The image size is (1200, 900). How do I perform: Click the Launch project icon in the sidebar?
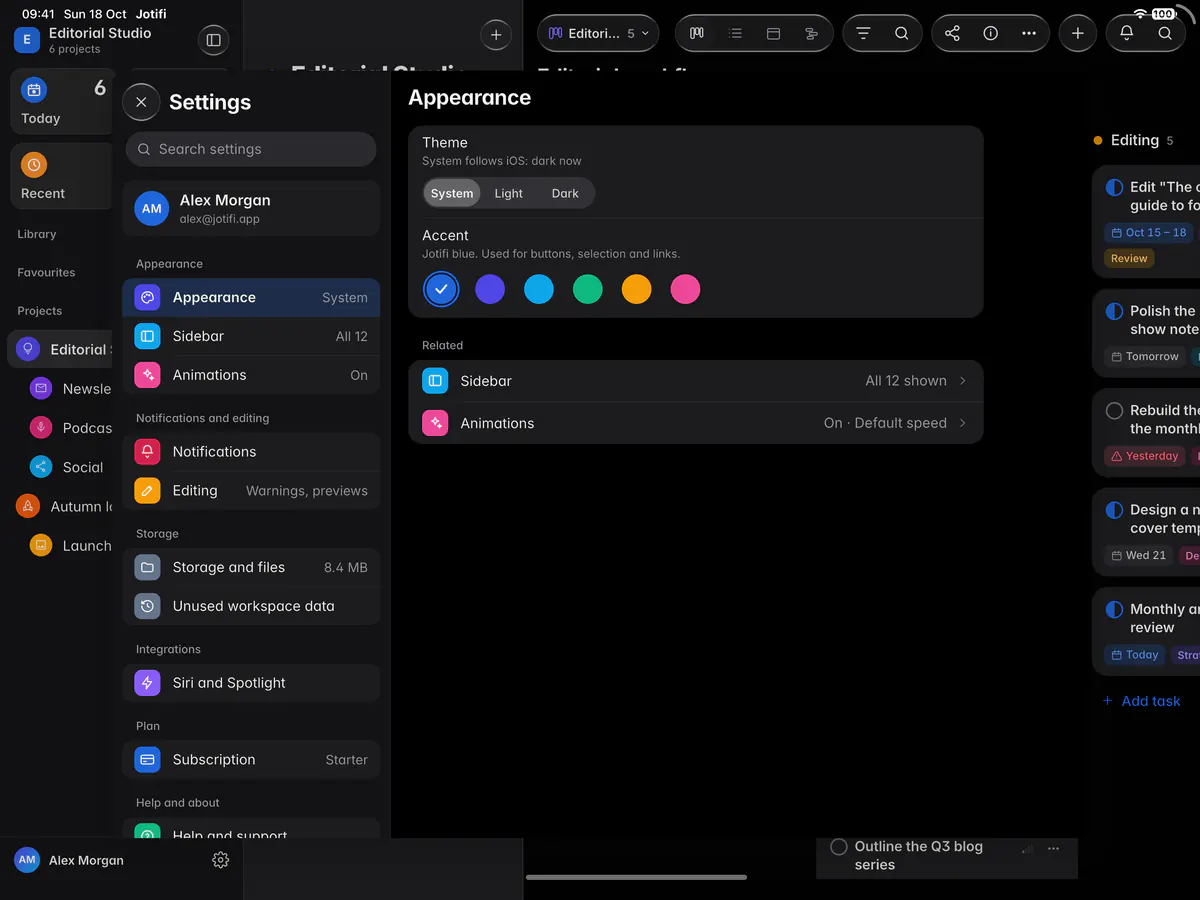pos(41,545)
